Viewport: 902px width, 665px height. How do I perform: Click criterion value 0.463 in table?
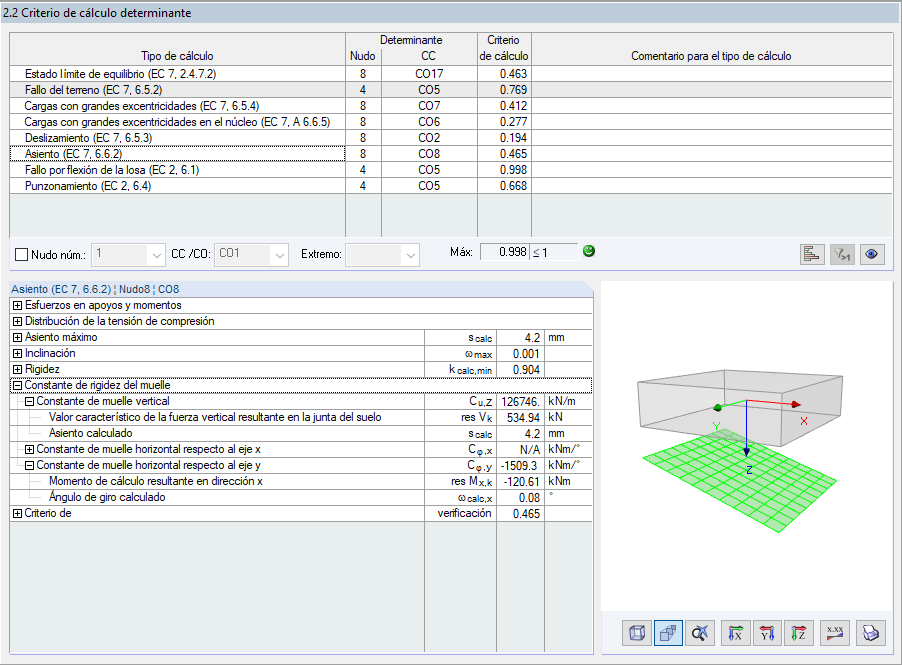click(504, 74)
